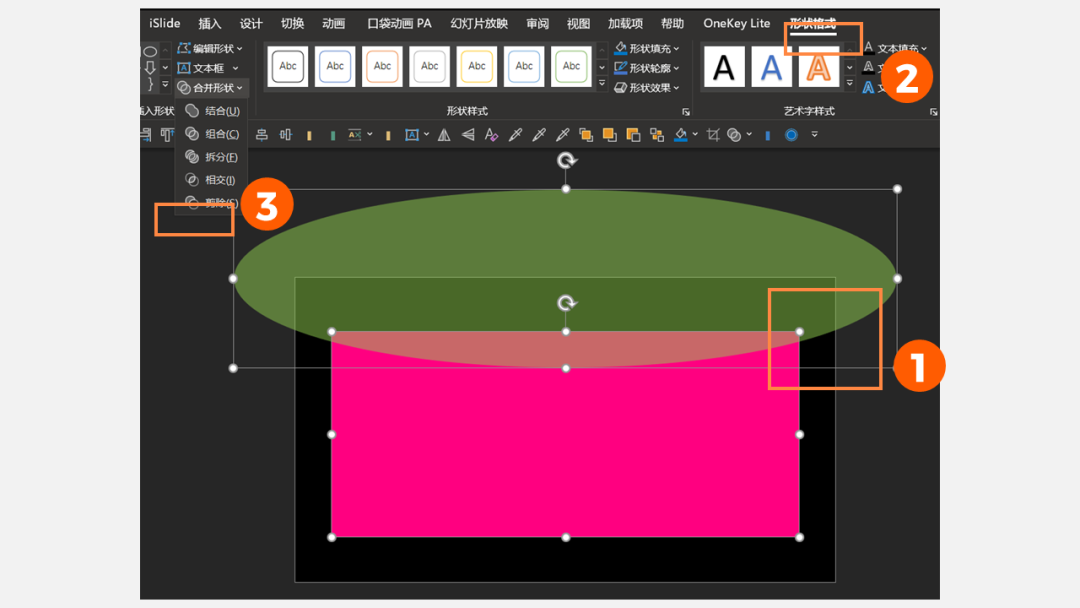Click the blue circle icon in quick toolbar
Viewport: 1080px width, 608px height.
pyautogui.click(x=791, y=135)
